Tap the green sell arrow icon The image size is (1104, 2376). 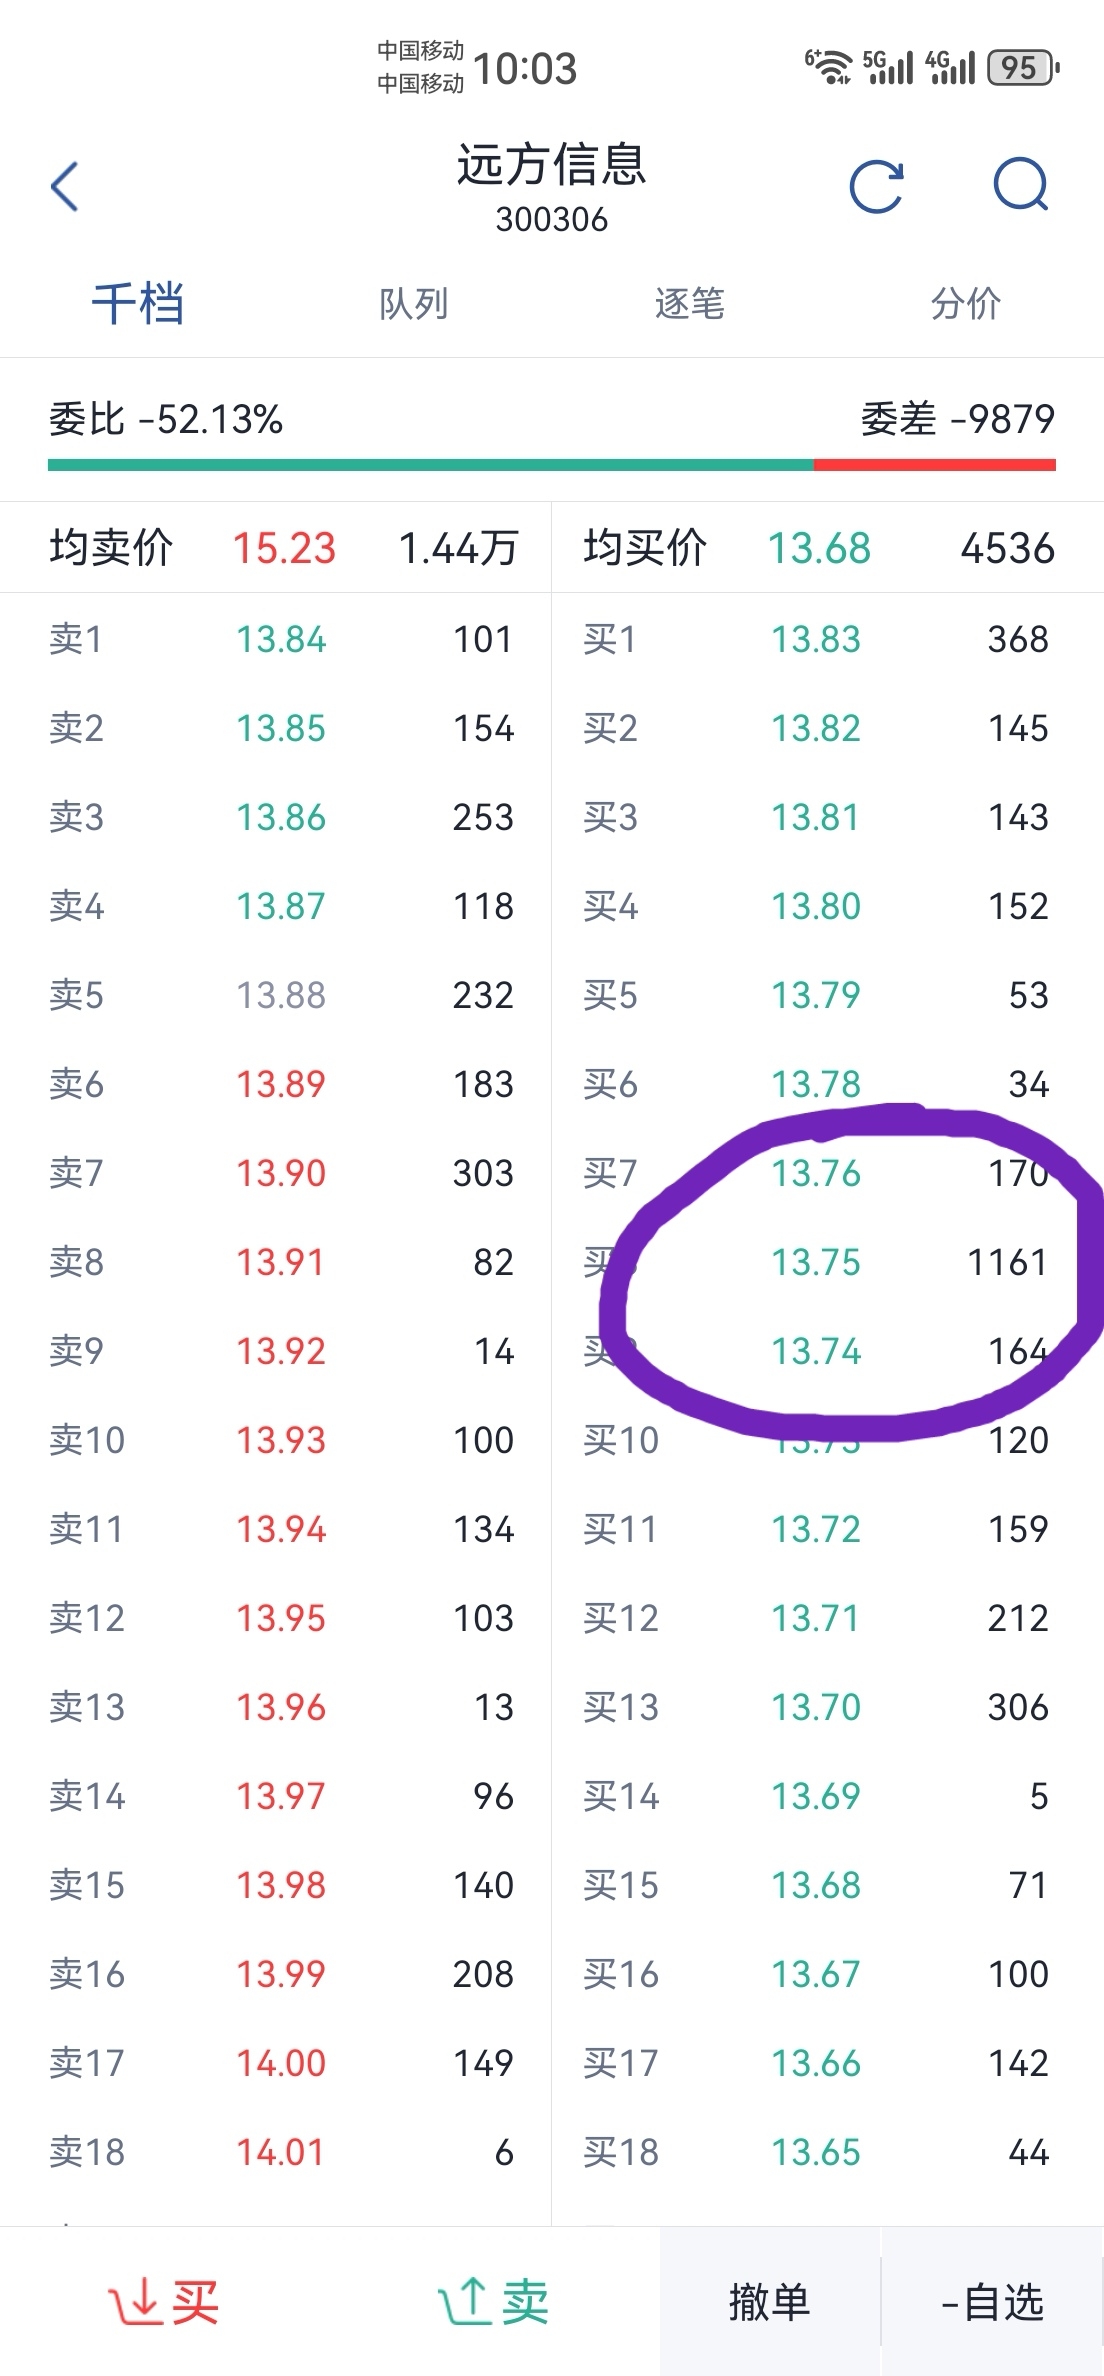click(x=463, y=2303)
